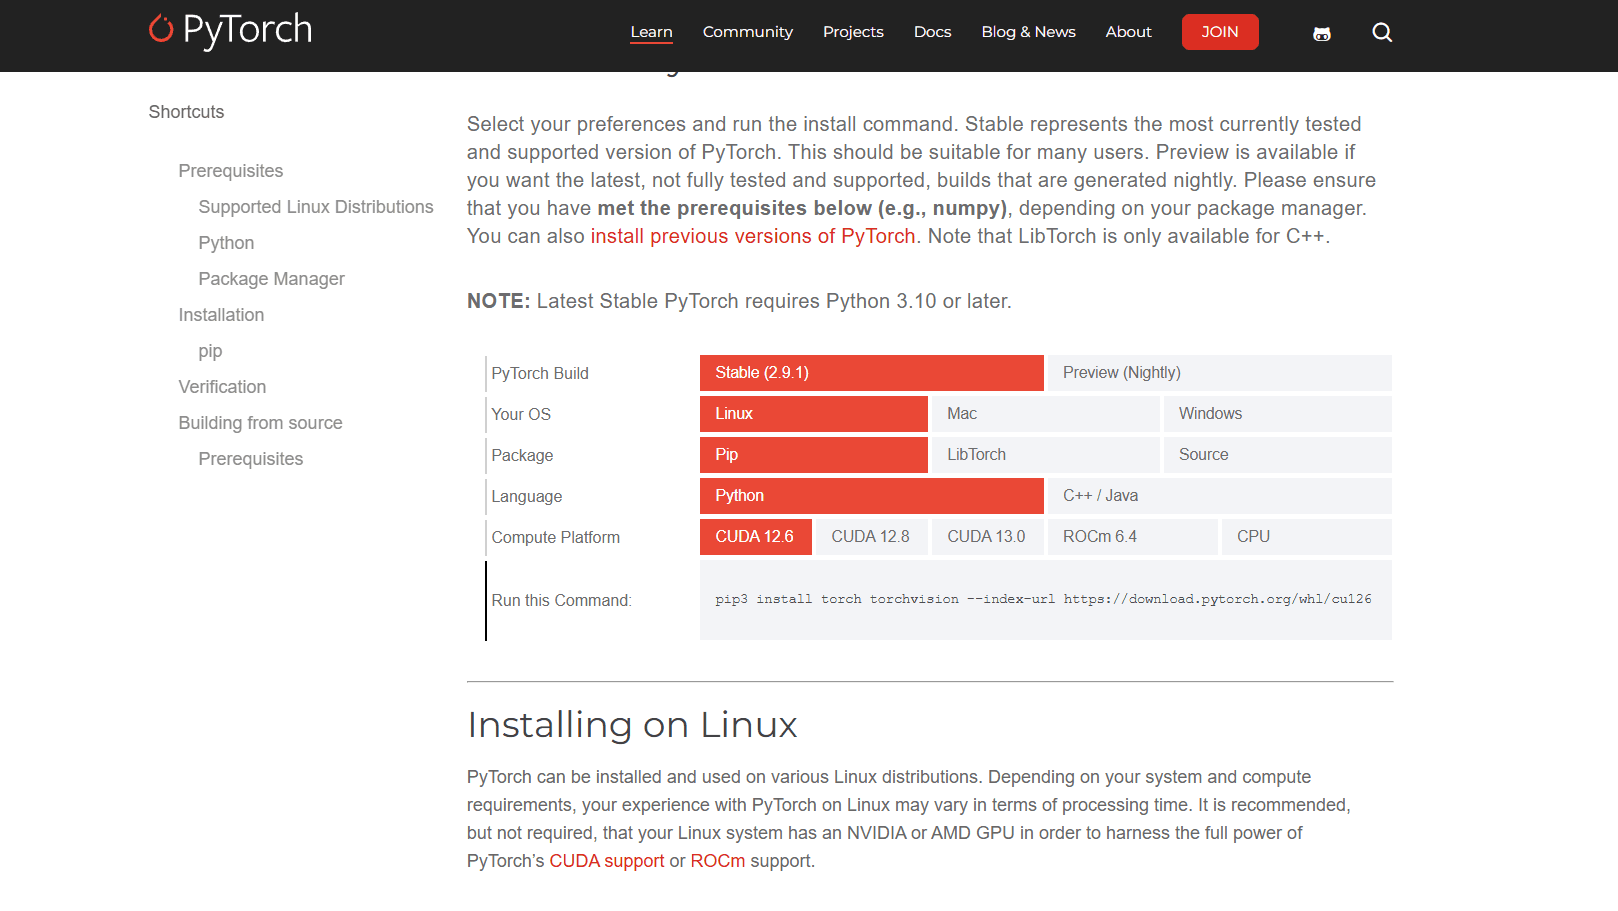This screenshot has width=1618, height=911.
Task: Select C++ / Java language option
Action: point(1220,496)
